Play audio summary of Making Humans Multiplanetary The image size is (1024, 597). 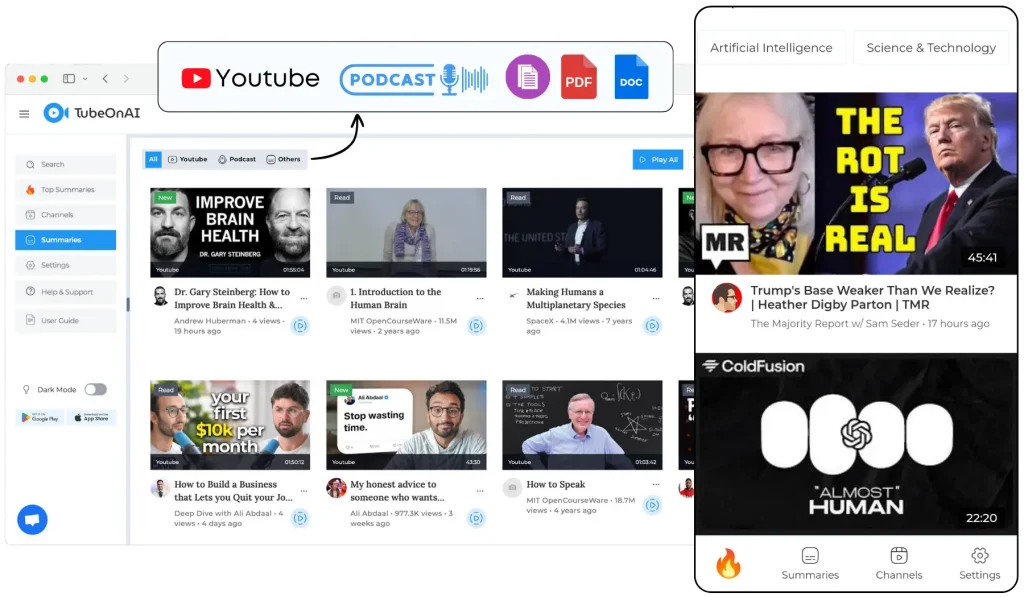(x=652, y=325)
